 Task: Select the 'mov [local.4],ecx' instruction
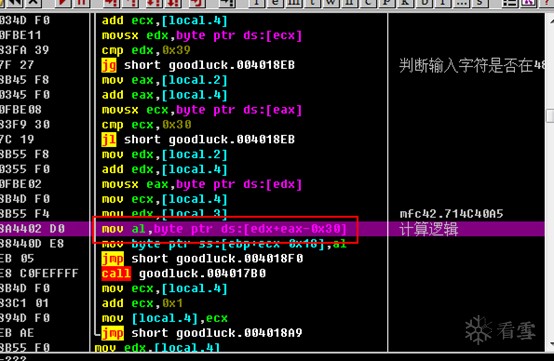click(x=164, y=318)
